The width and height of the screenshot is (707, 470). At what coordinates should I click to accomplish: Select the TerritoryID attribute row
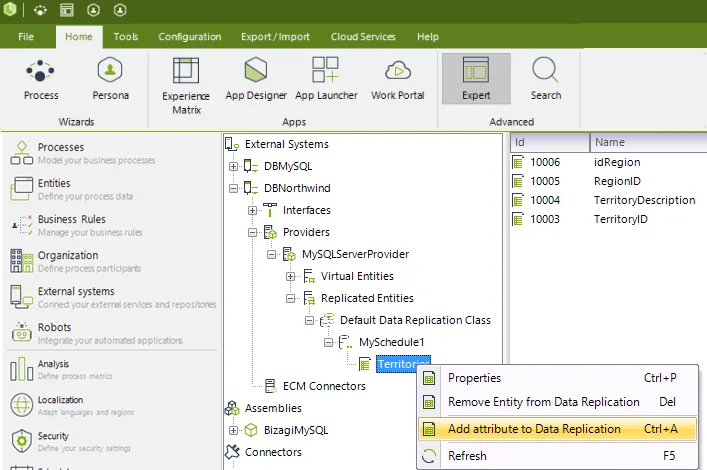click(x=609, y=219)
